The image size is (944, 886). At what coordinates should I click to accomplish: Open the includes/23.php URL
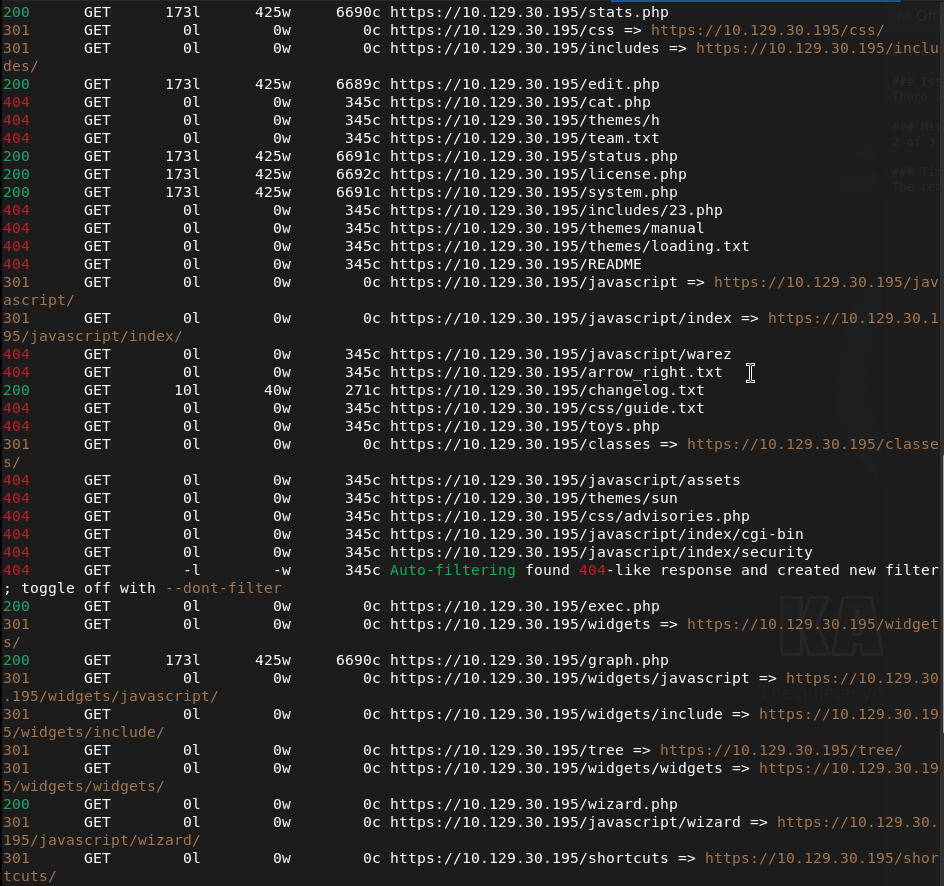click(556, 211)
